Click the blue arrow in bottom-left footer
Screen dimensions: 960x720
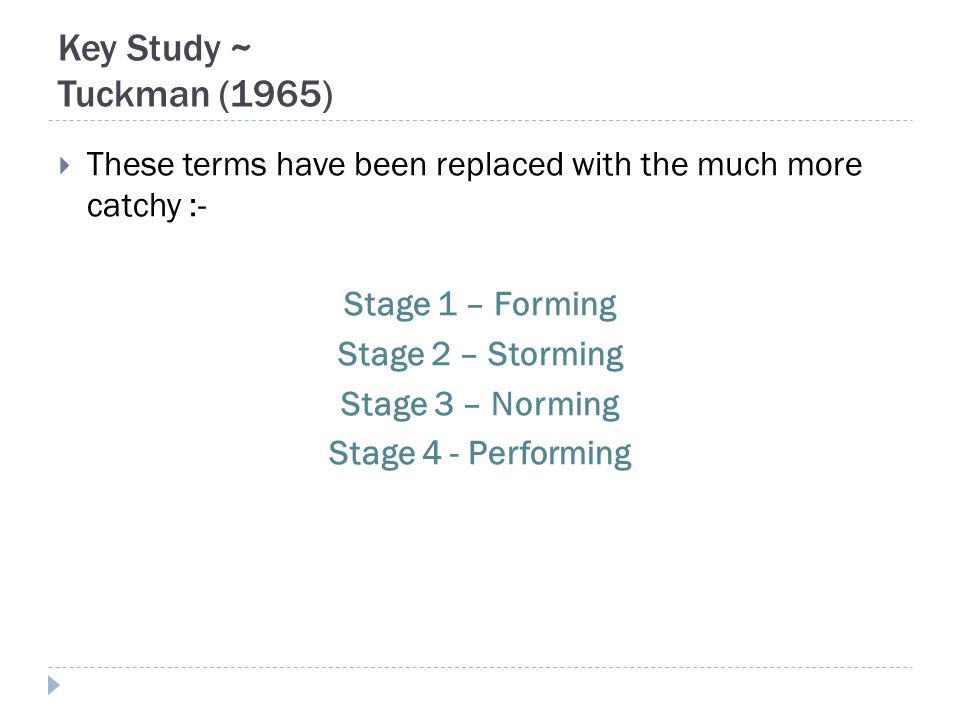click(x=54, y=685)
